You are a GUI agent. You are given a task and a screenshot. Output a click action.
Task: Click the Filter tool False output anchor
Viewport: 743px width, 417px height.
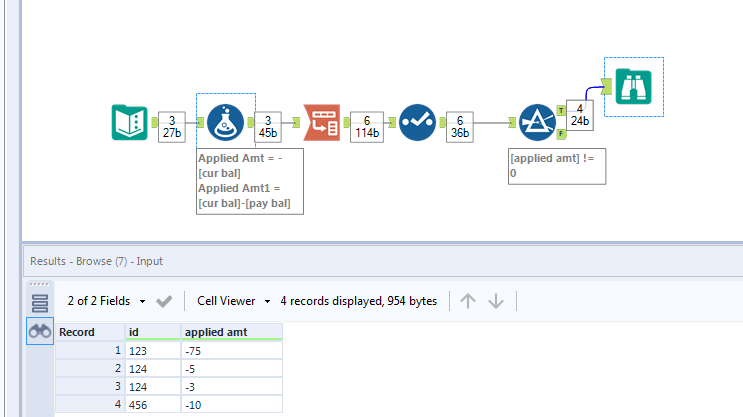[x=561, y=134]
